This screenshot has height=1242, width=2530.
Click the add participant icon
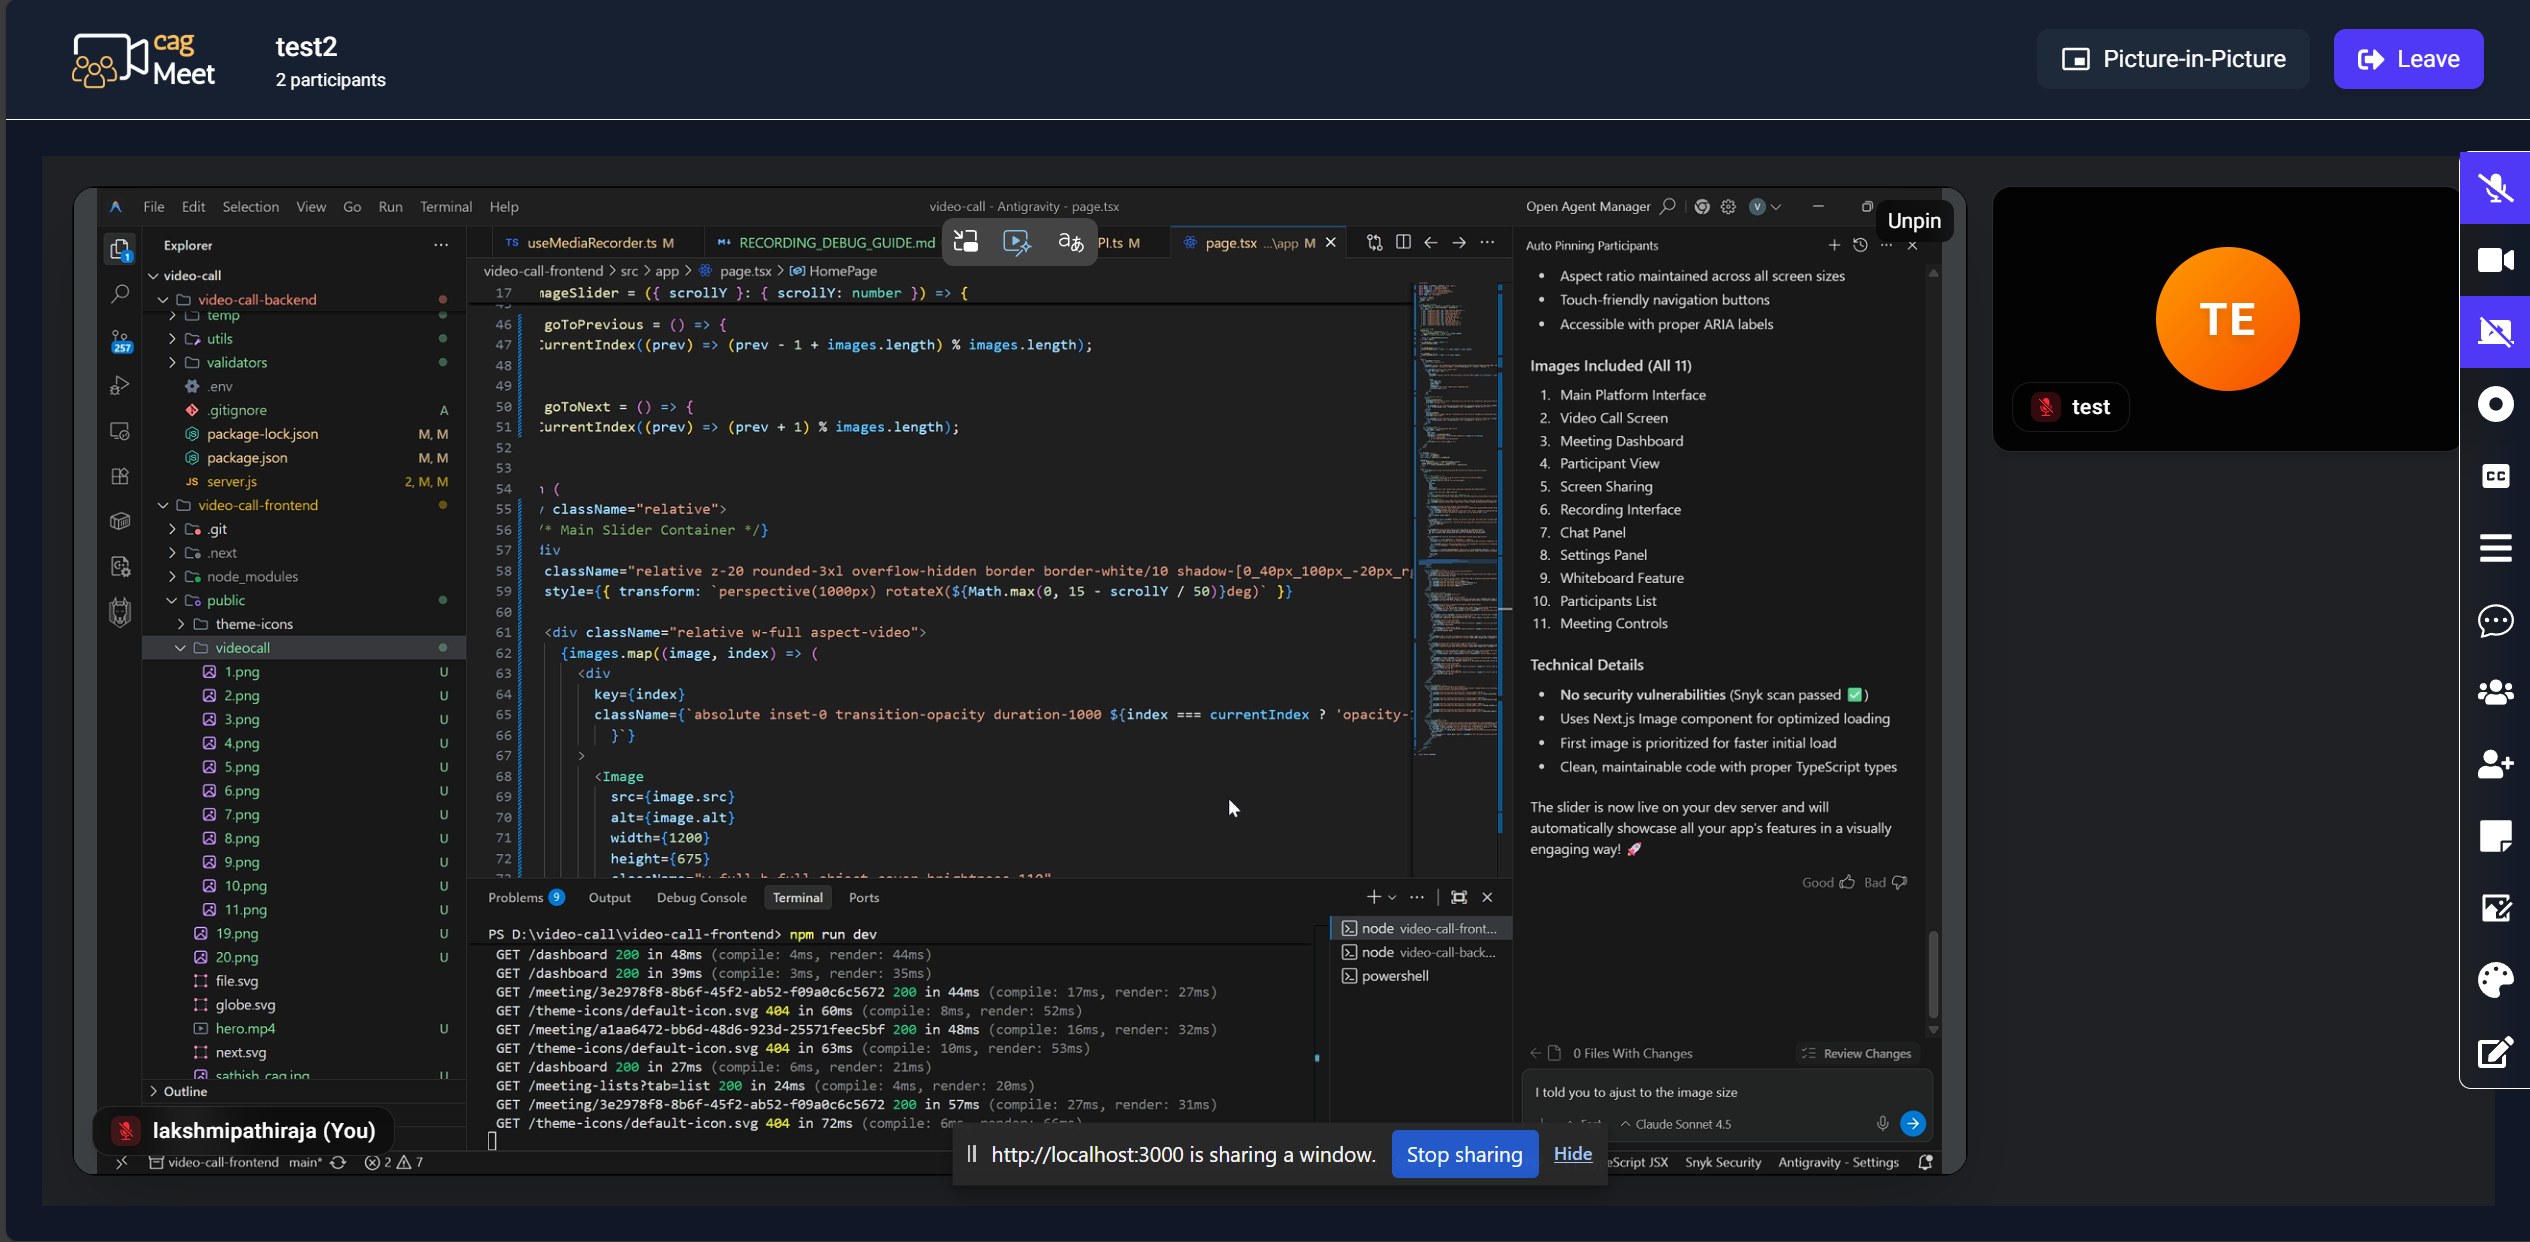tap(2495, 764)
